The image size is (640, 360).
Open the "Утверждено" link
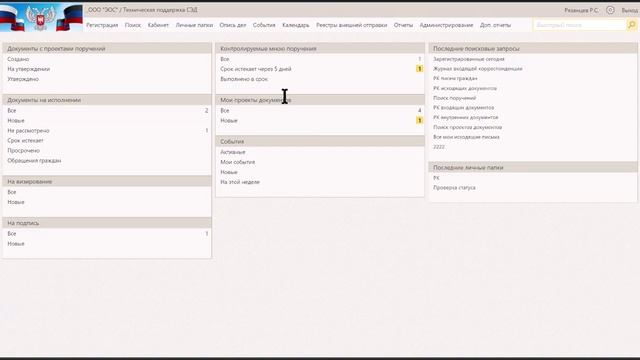tap(23, 79)
